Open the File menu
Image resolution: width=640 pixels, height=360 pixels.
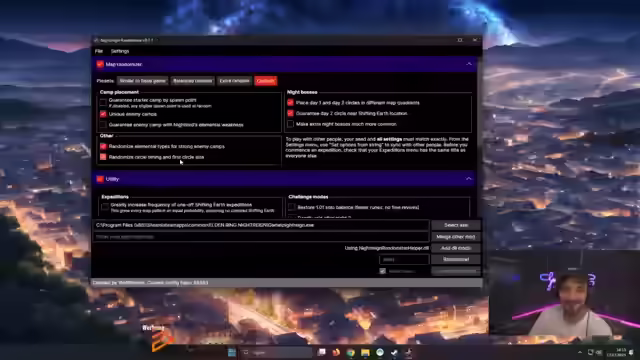(x=99, y=51)
